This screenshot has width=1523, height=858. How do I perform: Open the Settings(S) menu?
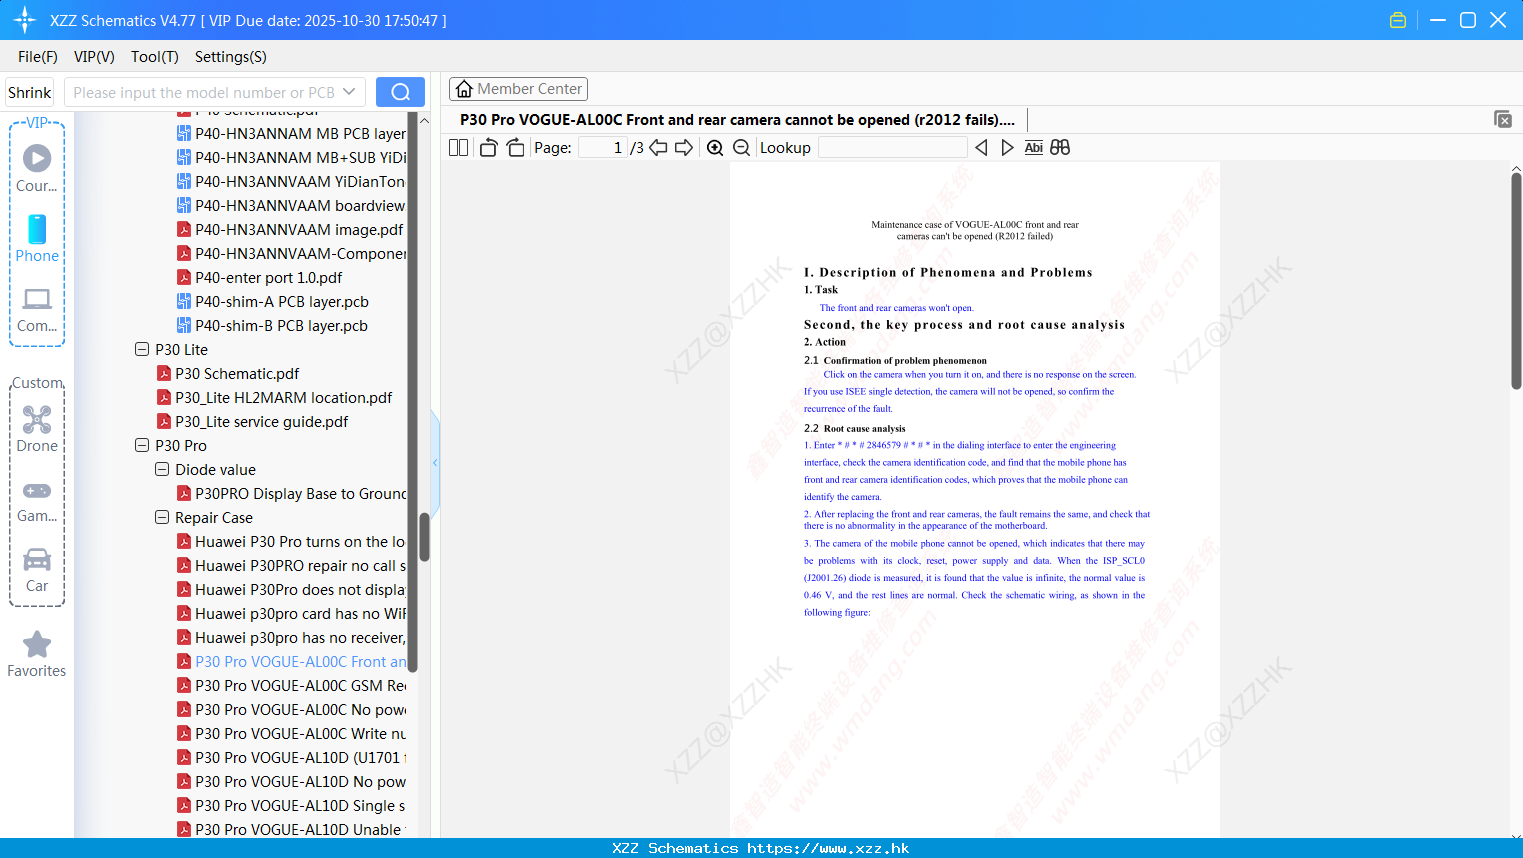[x=231, y=57]
